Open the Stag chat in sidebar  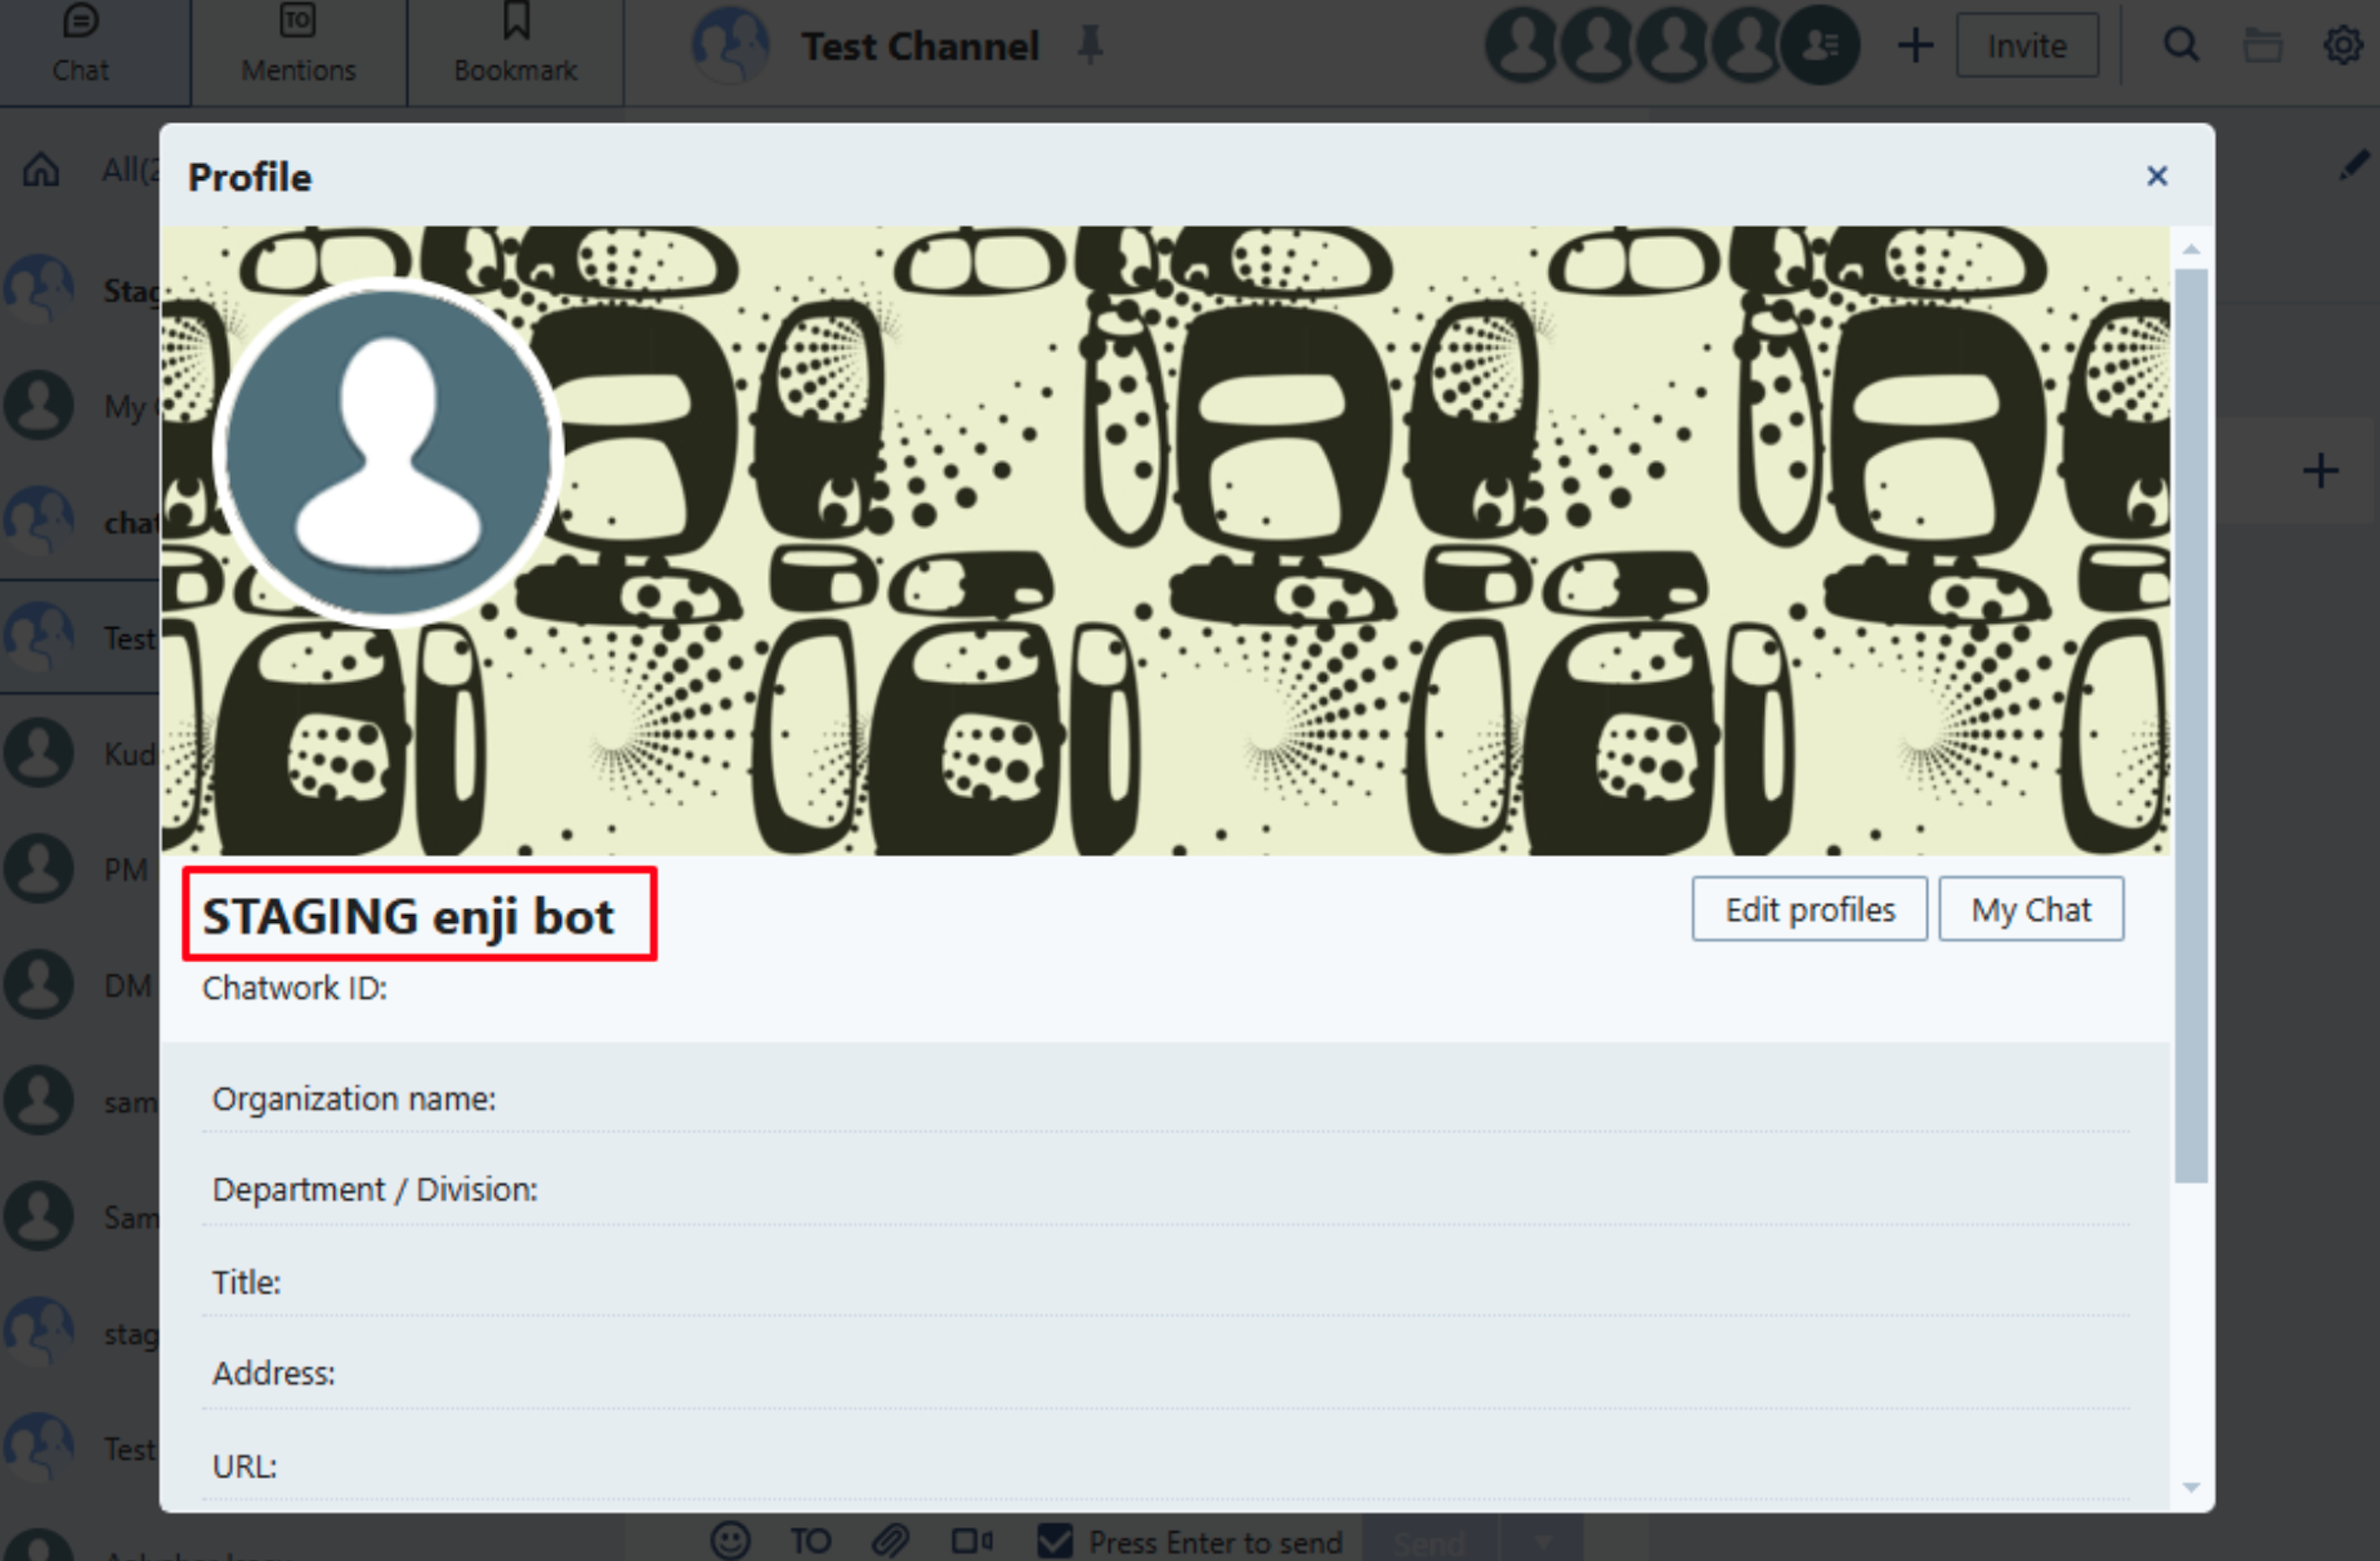pyautogui.click(x=80, y=290)
